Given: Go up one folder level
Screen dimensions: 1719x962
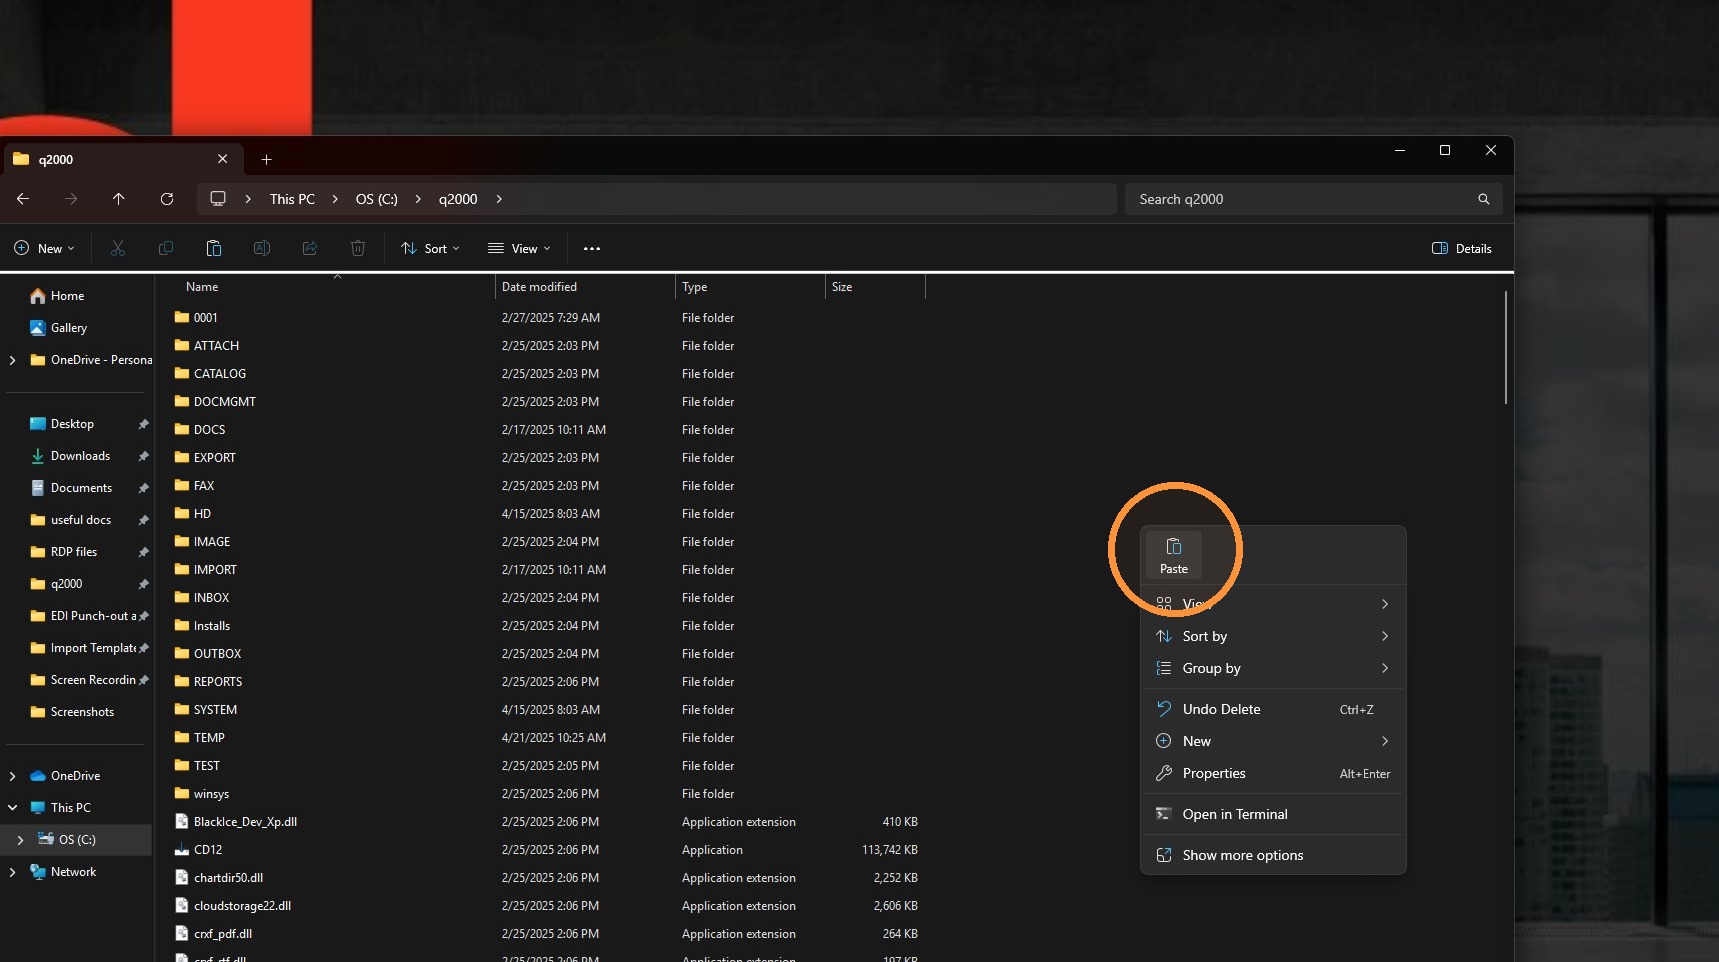Looking at the screenshot, I should click(x=119, y=199).
